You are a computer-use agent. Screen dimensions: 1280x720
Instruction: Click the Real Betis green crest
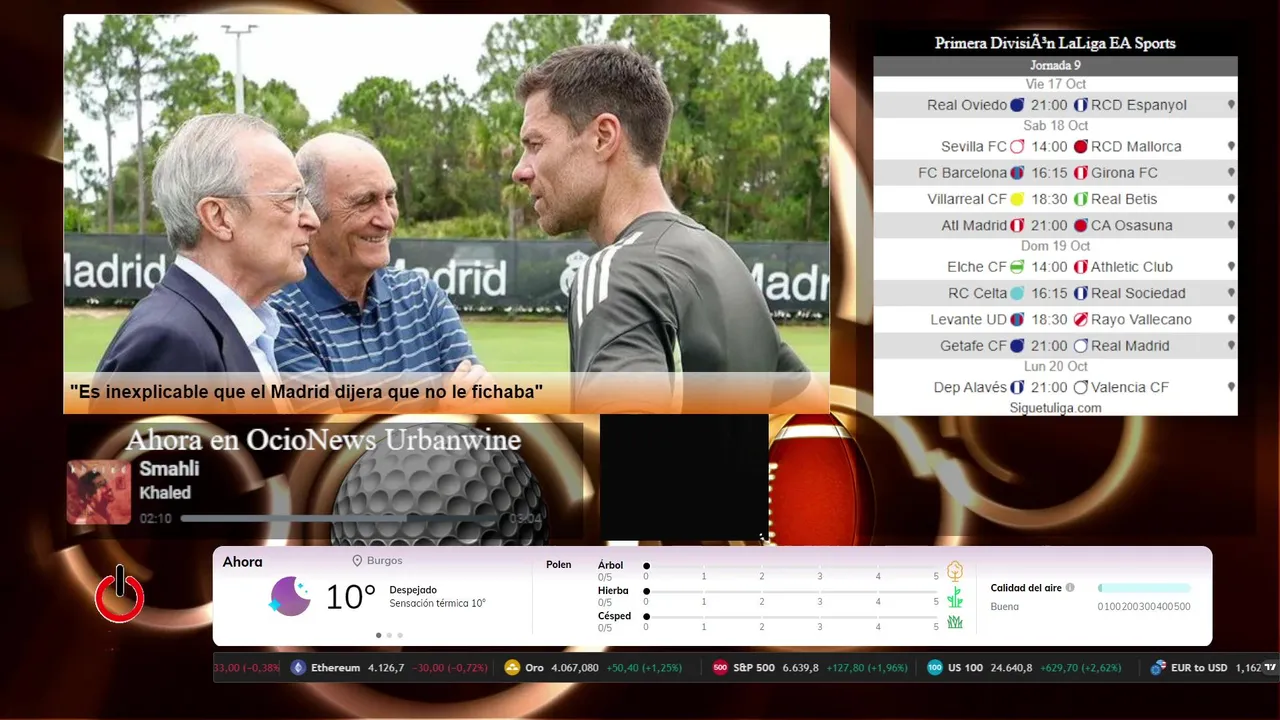(x=1080, y=199)
